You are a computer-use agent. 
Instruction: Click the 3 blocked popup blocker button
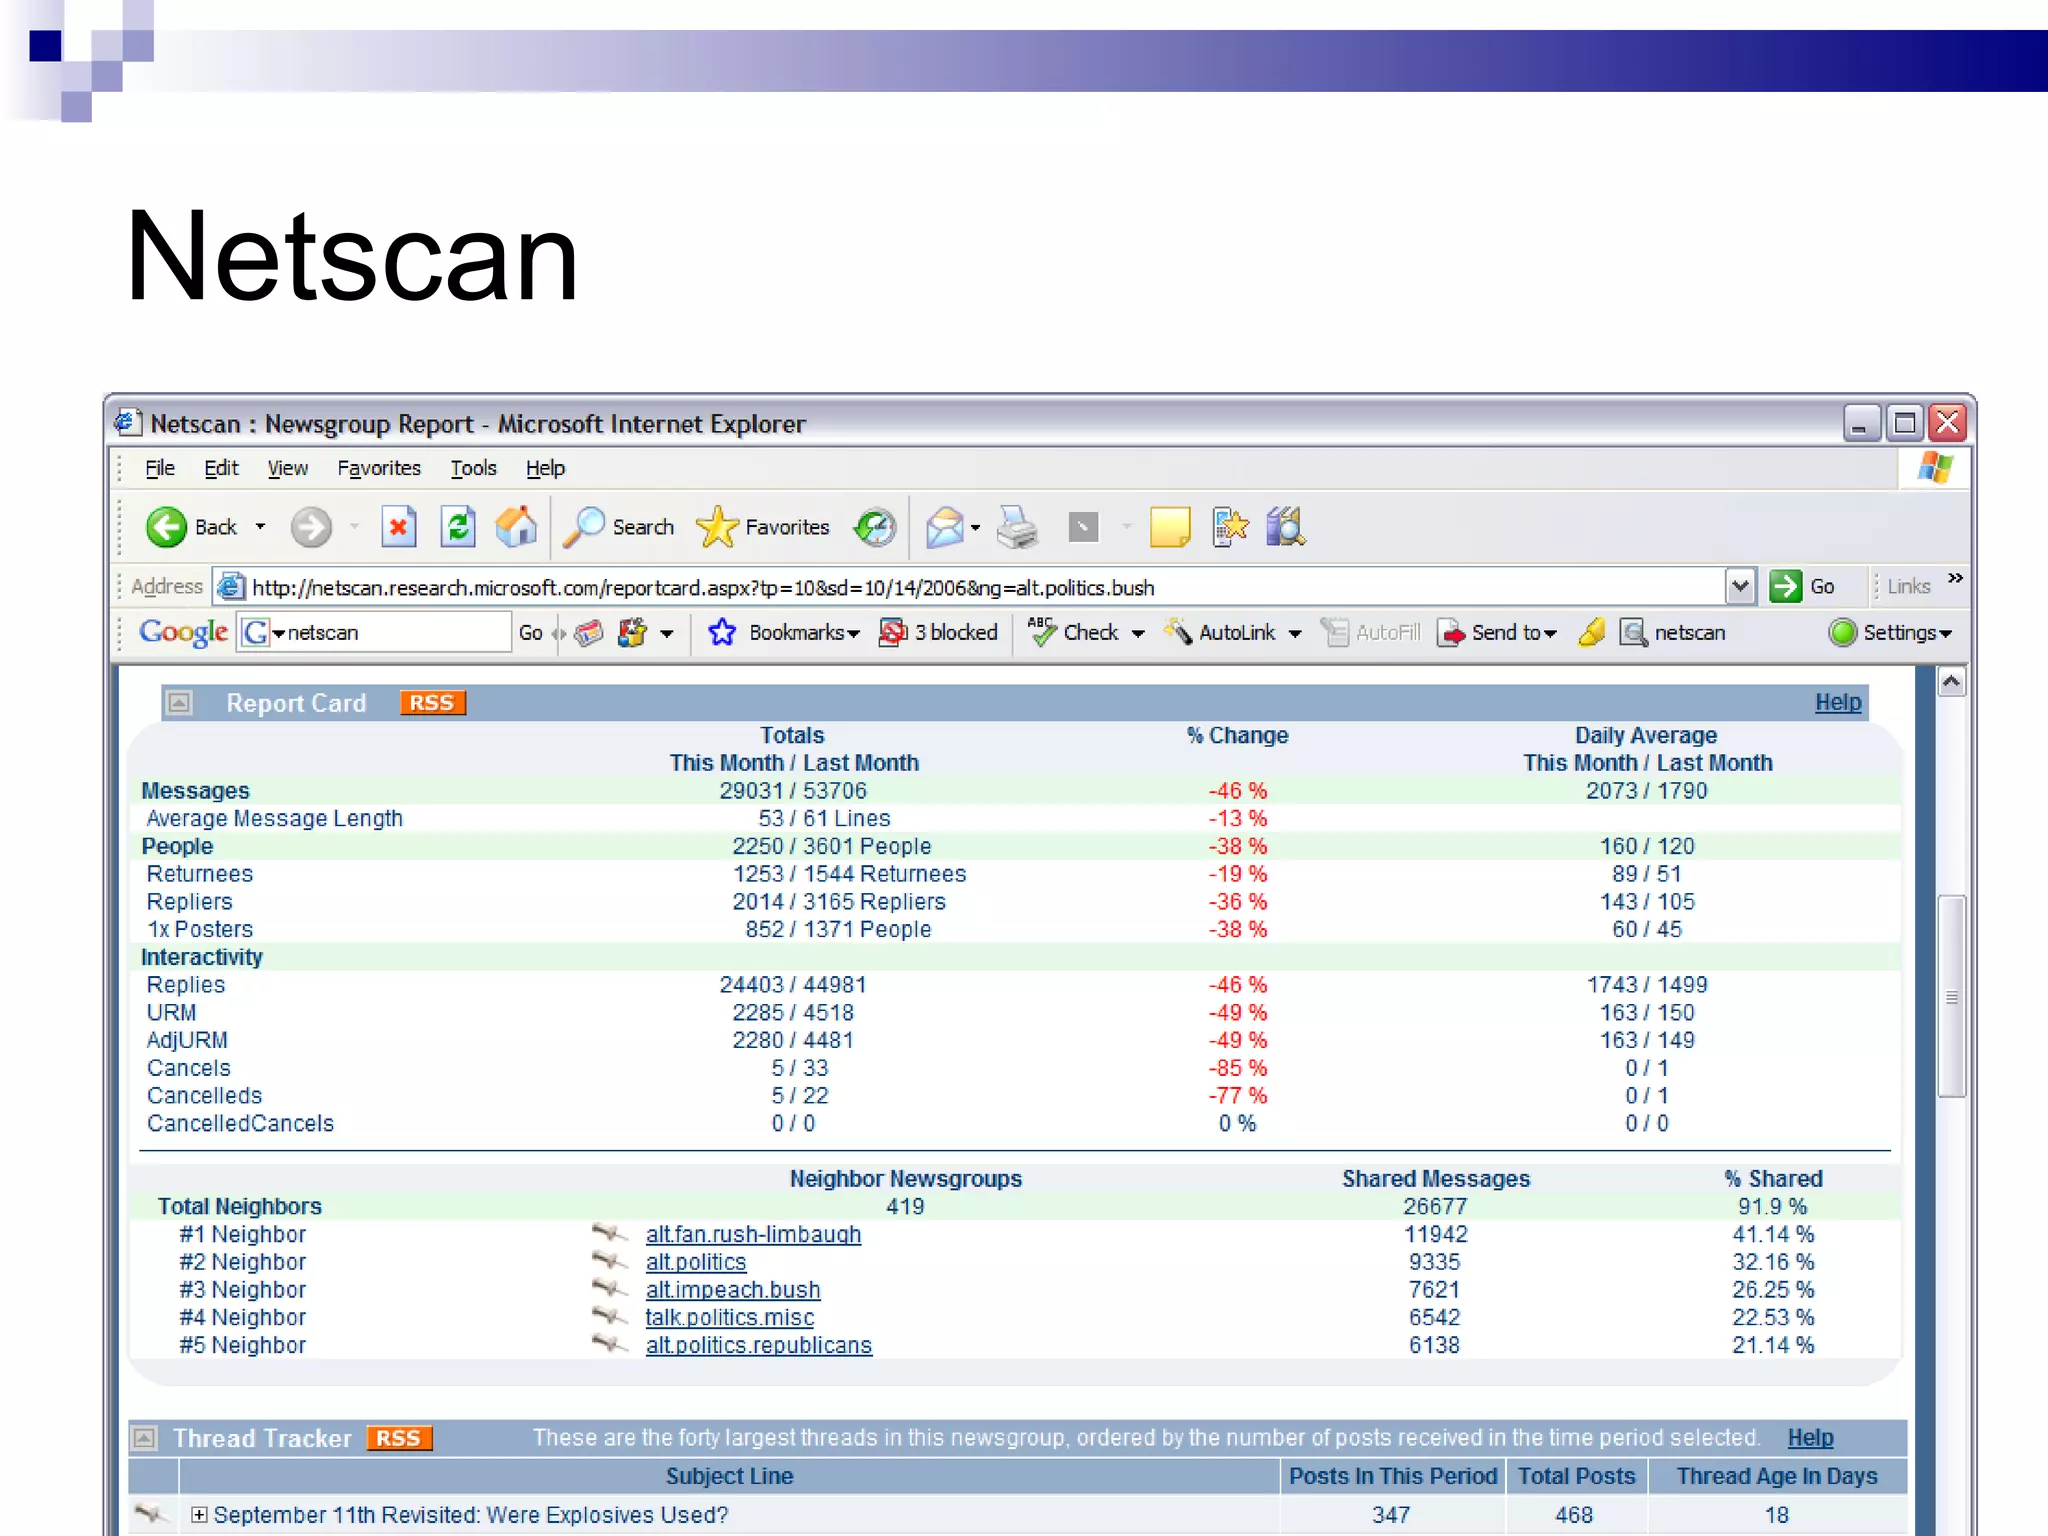(x=938, y=632)
